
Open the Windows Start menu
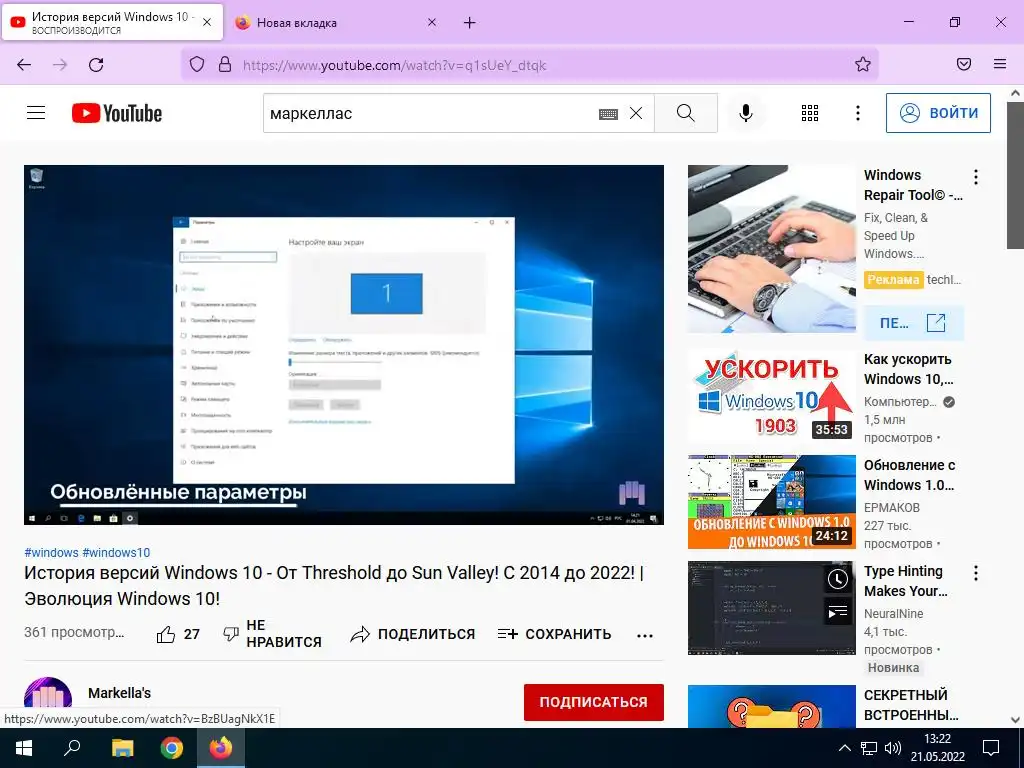pyautogui.click(x=24, y=748)
